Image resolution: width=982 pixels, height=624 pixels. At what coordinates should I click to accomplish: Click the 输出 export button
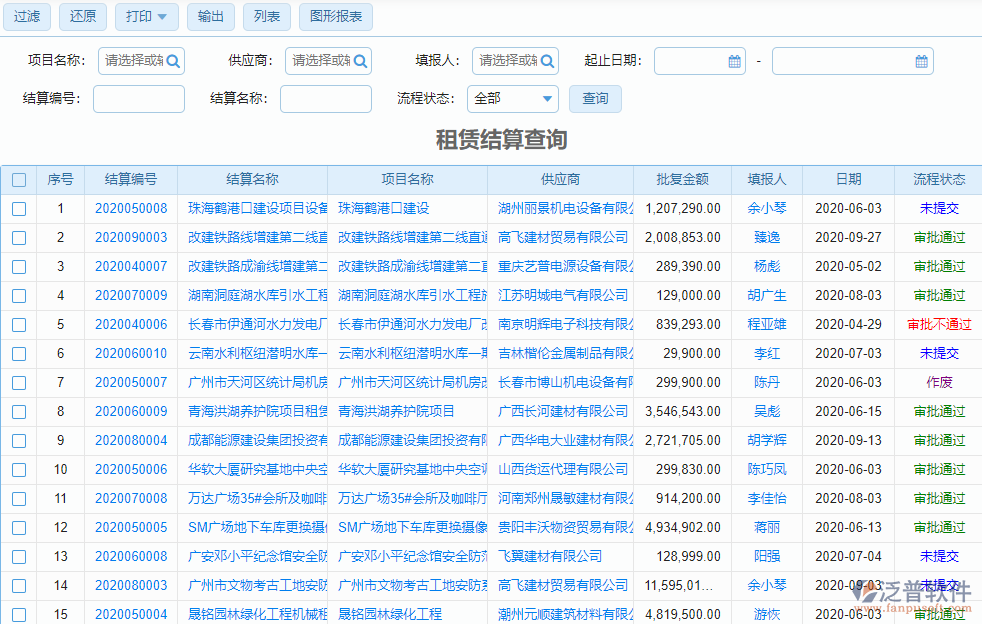210,17
